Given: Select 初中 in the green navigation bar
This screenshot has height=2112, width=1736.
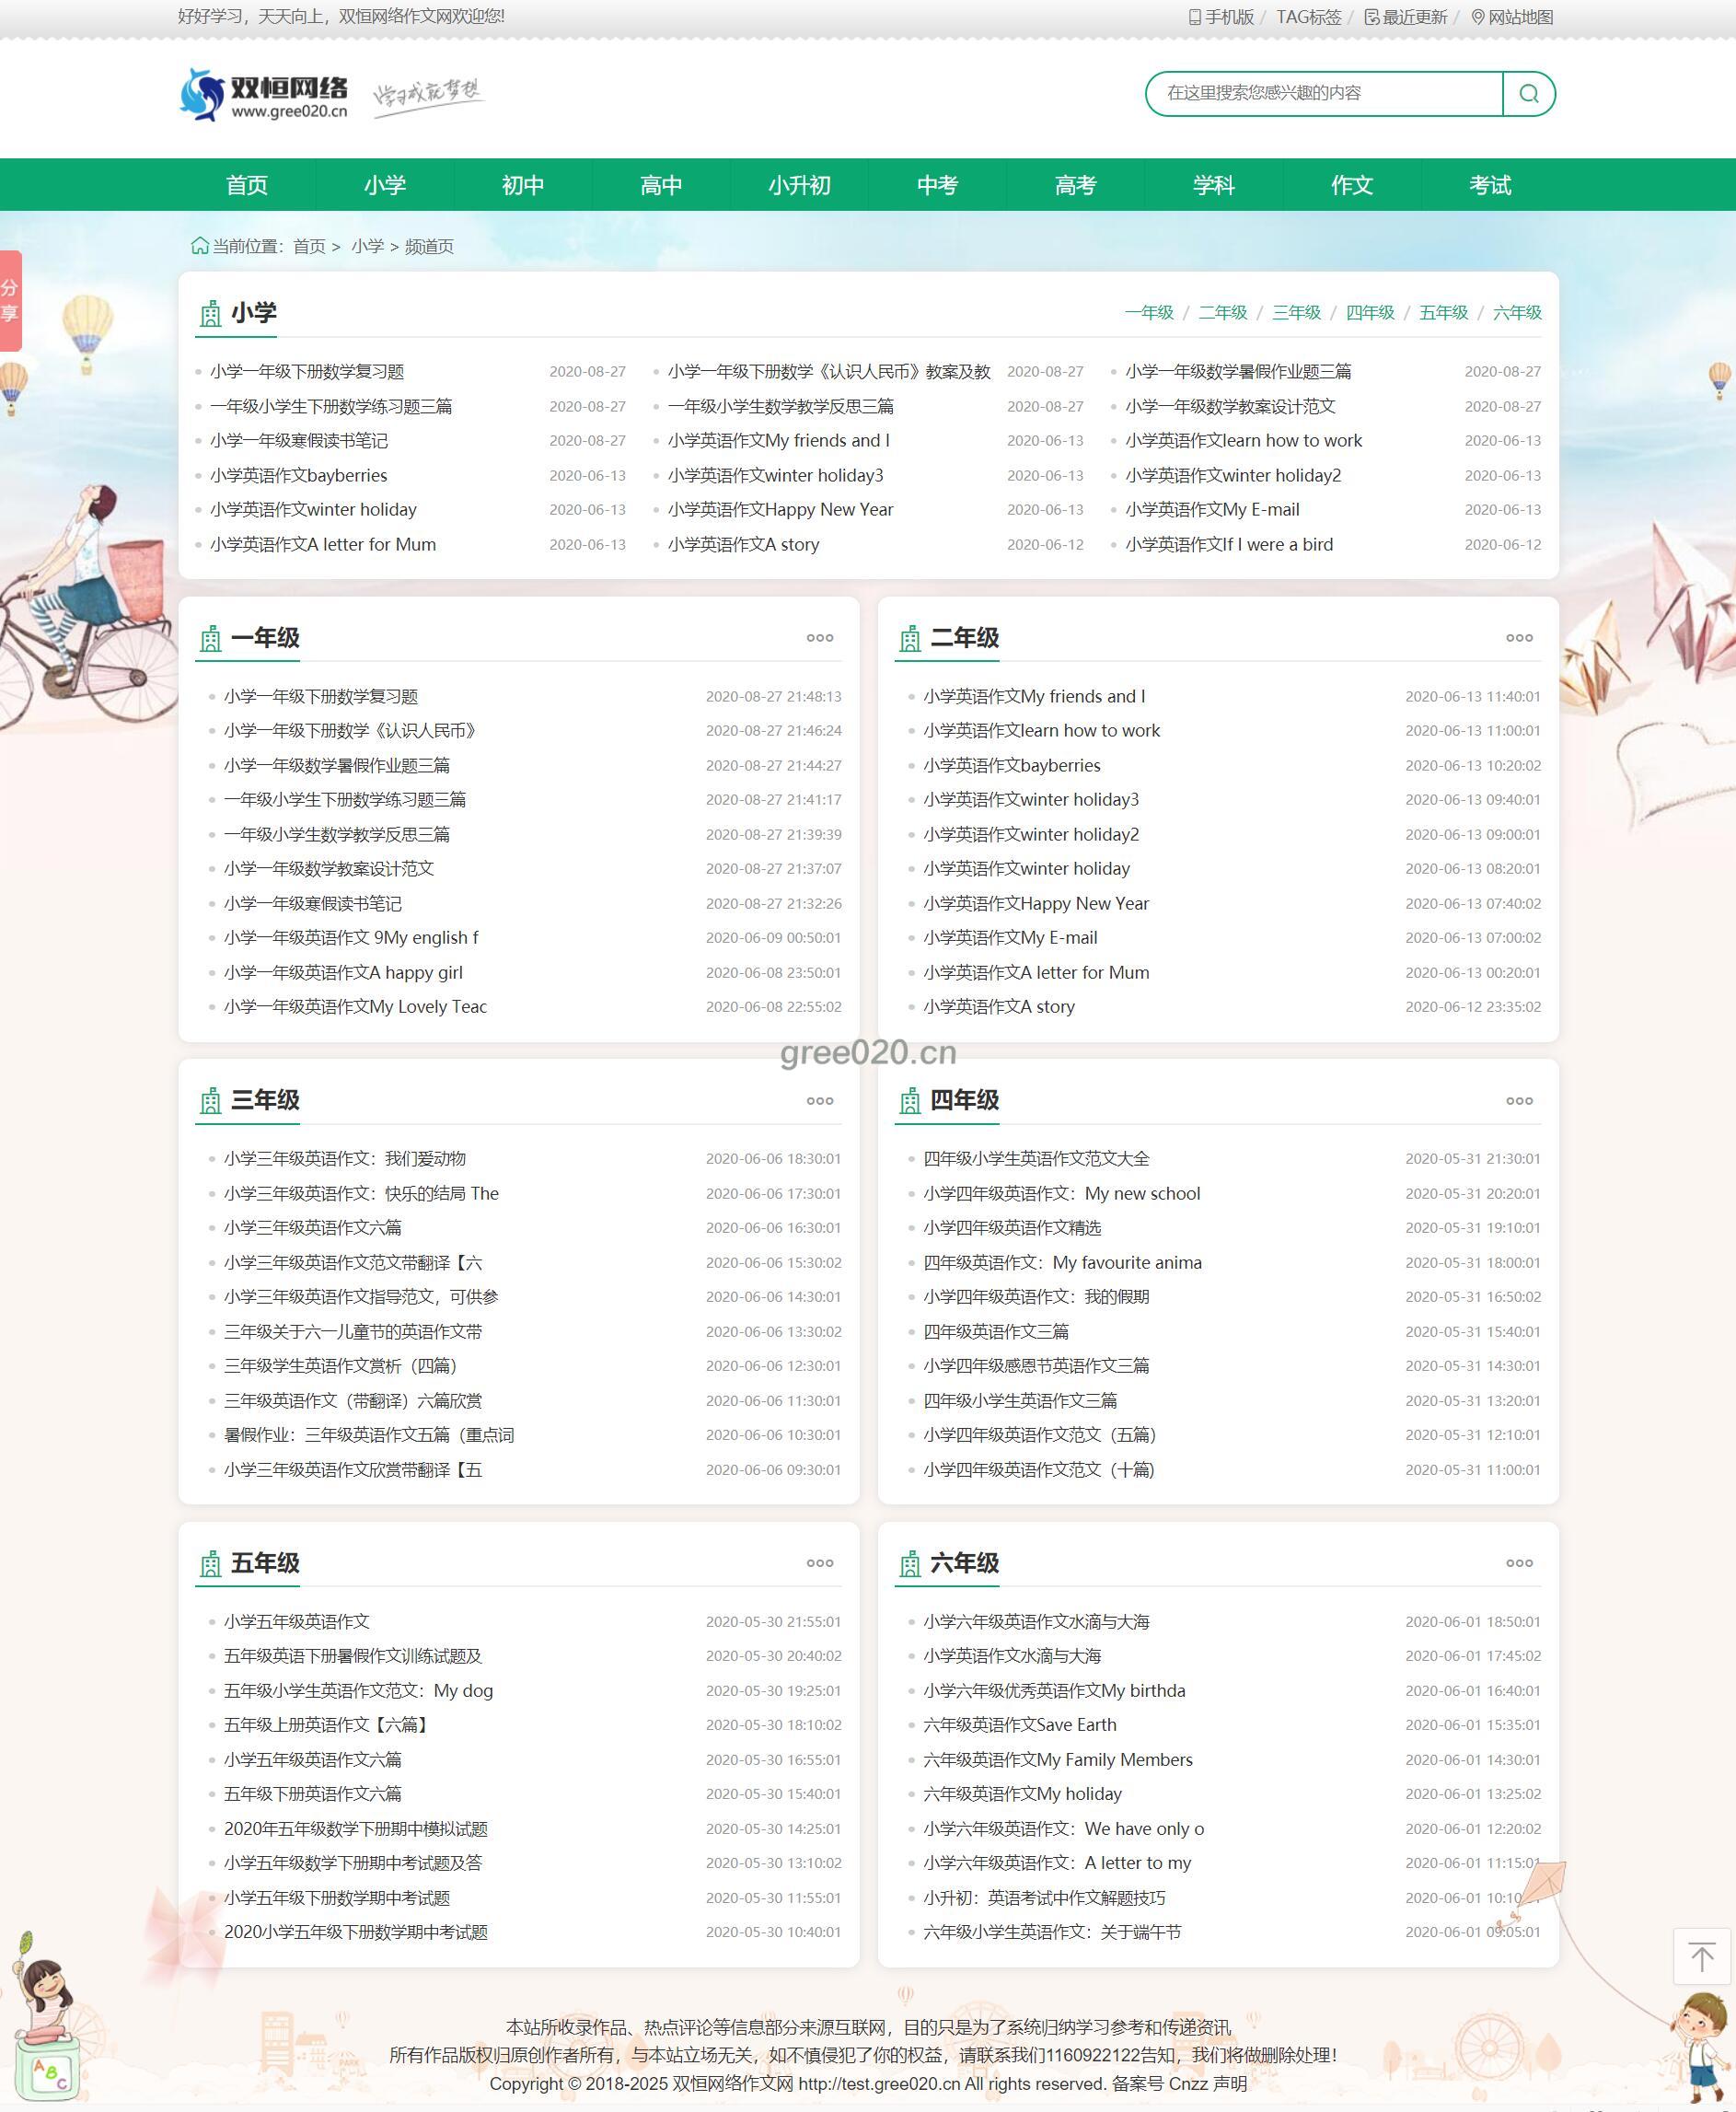Looking at the screenshot, I should (x=523, y=185).
